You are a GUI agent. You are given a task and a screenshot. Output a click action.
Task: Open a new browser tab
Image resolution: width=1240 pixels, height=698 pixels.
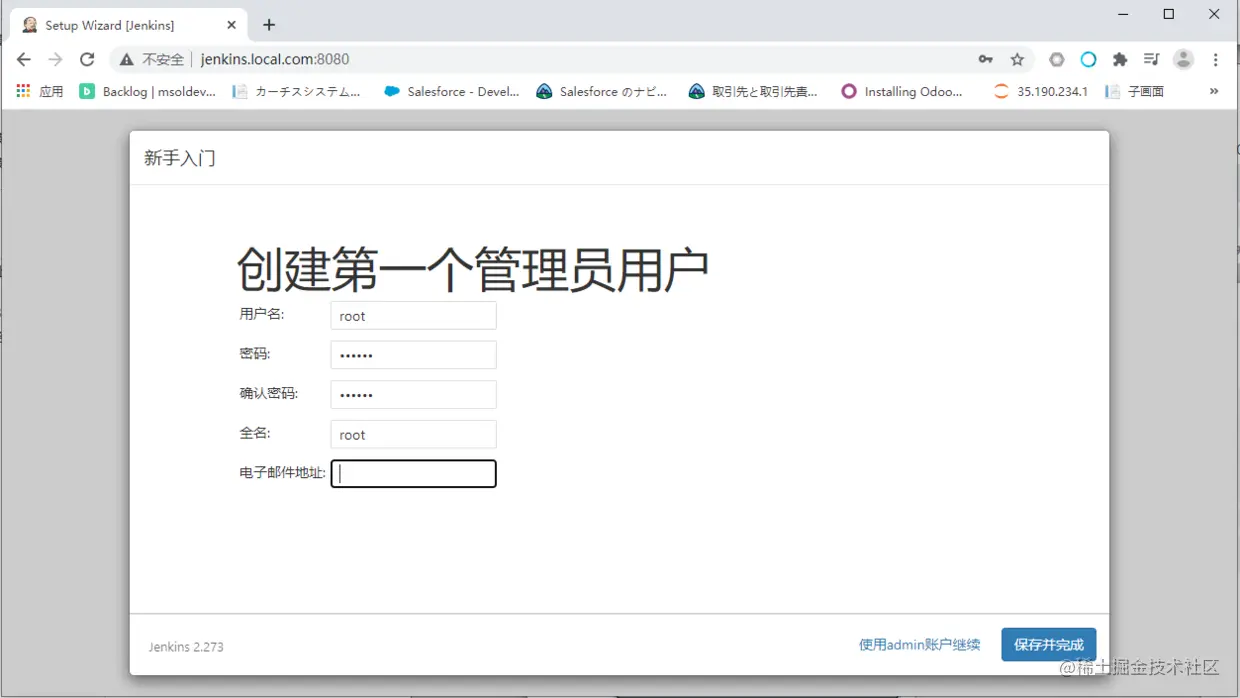pos(269,25)
